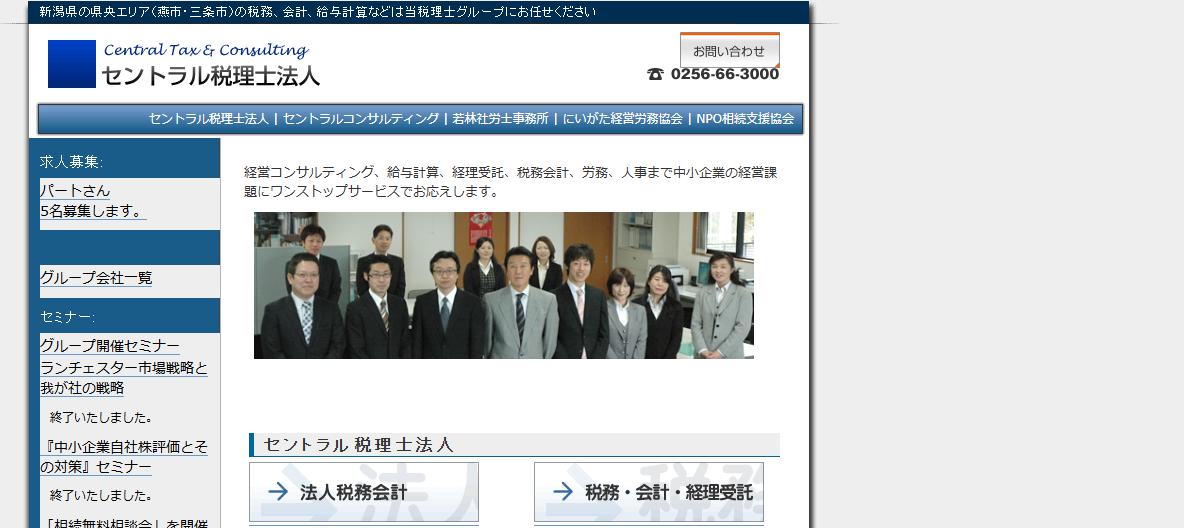Image resolution: width=1184 pixels, height=528 pixels.
Task: Click the staff group photo
Action: (504, 286)
